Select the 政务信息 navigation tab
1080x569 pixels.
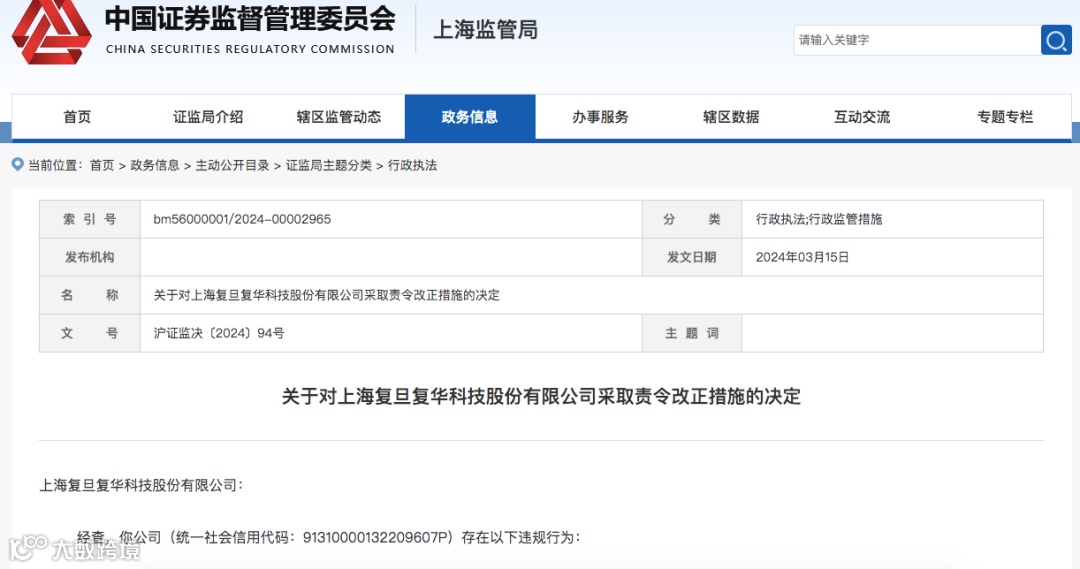coord(470,117)
